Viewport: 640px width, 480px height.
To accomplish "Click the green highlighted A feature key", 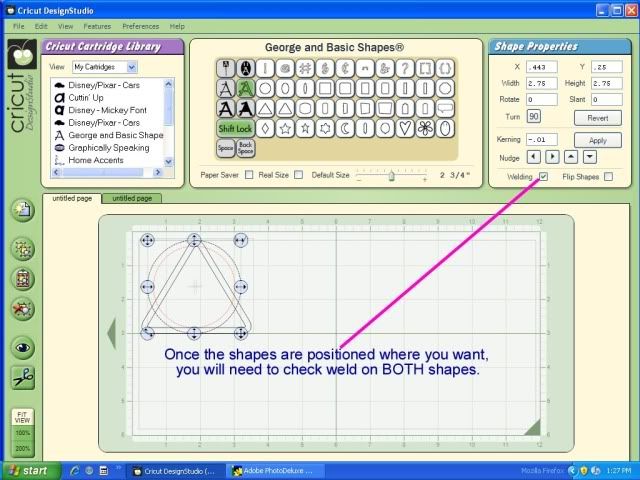I will (x=245, y=88).
